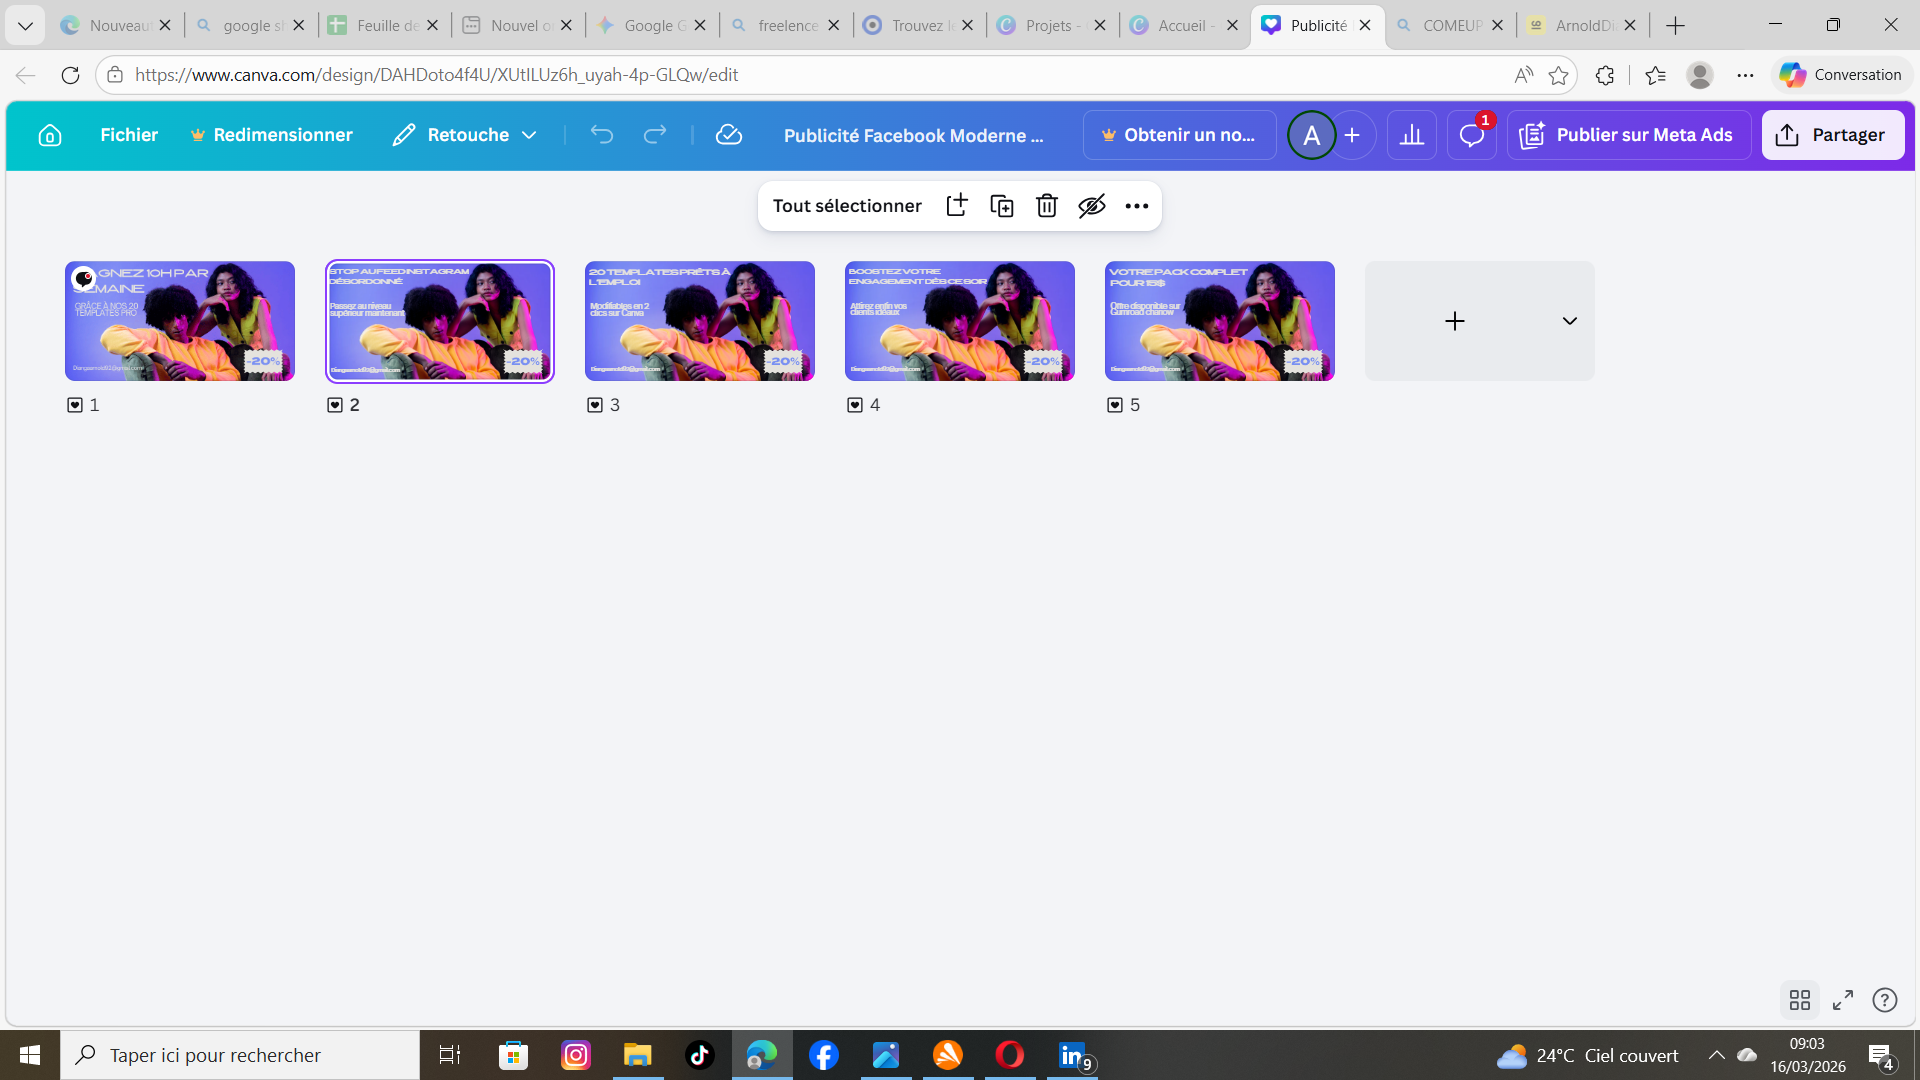Click the redo arrow icon
Screen dimensions: 1920x1080
[x=655, y=135]
